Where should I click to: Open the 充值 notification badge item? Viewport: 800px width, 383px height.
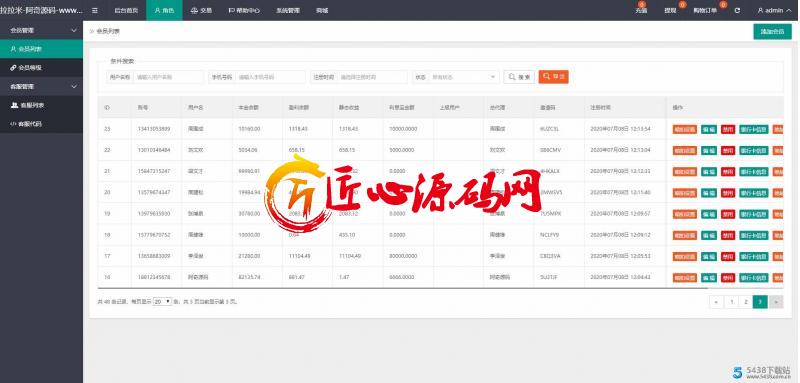[641, 9]
